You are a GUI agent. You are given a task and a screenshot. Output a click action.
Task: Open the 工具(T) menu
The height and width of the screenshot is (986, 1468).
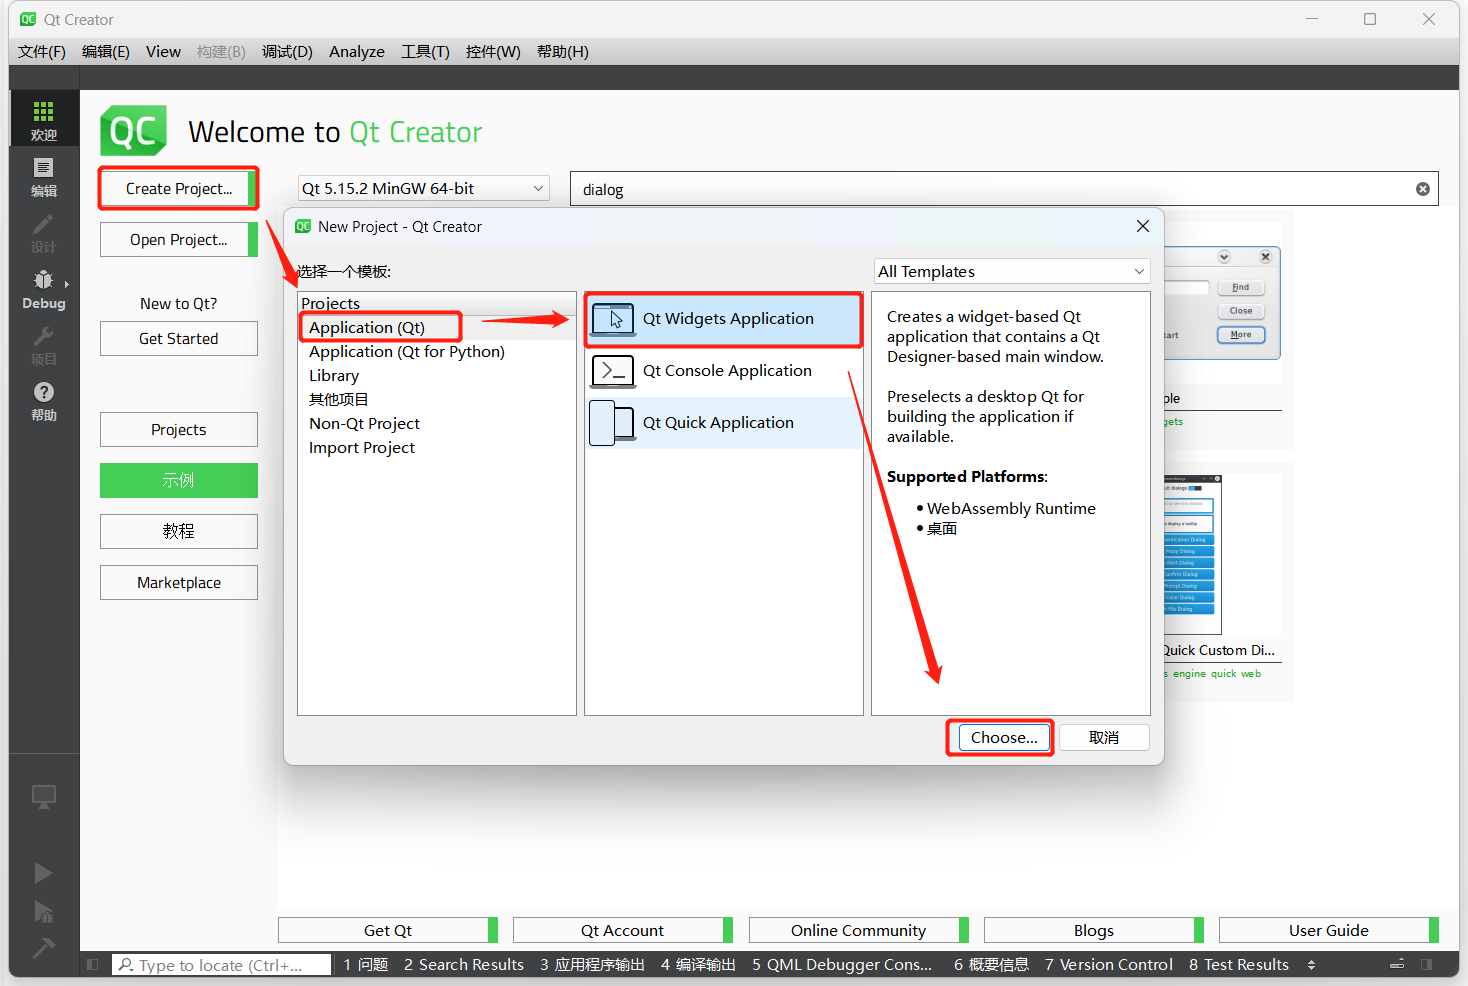(425, 52)
